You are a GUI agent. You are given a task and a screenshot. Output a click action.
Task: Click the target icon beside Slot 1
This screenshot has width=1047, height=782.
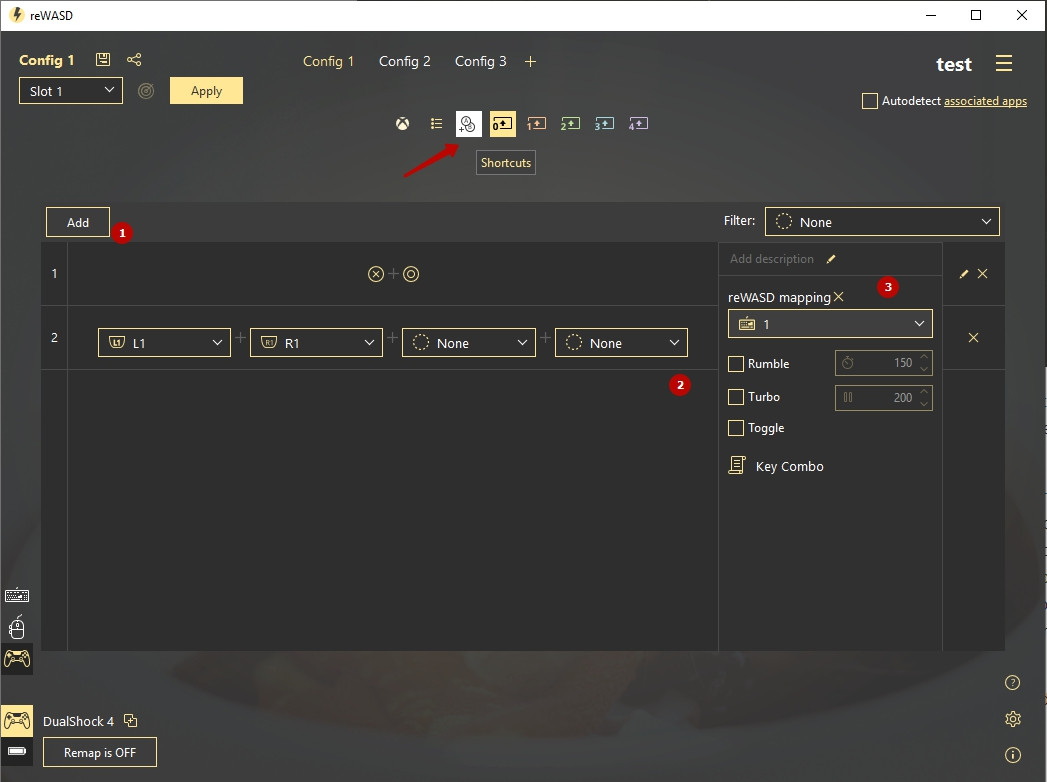tap(146, 91)
